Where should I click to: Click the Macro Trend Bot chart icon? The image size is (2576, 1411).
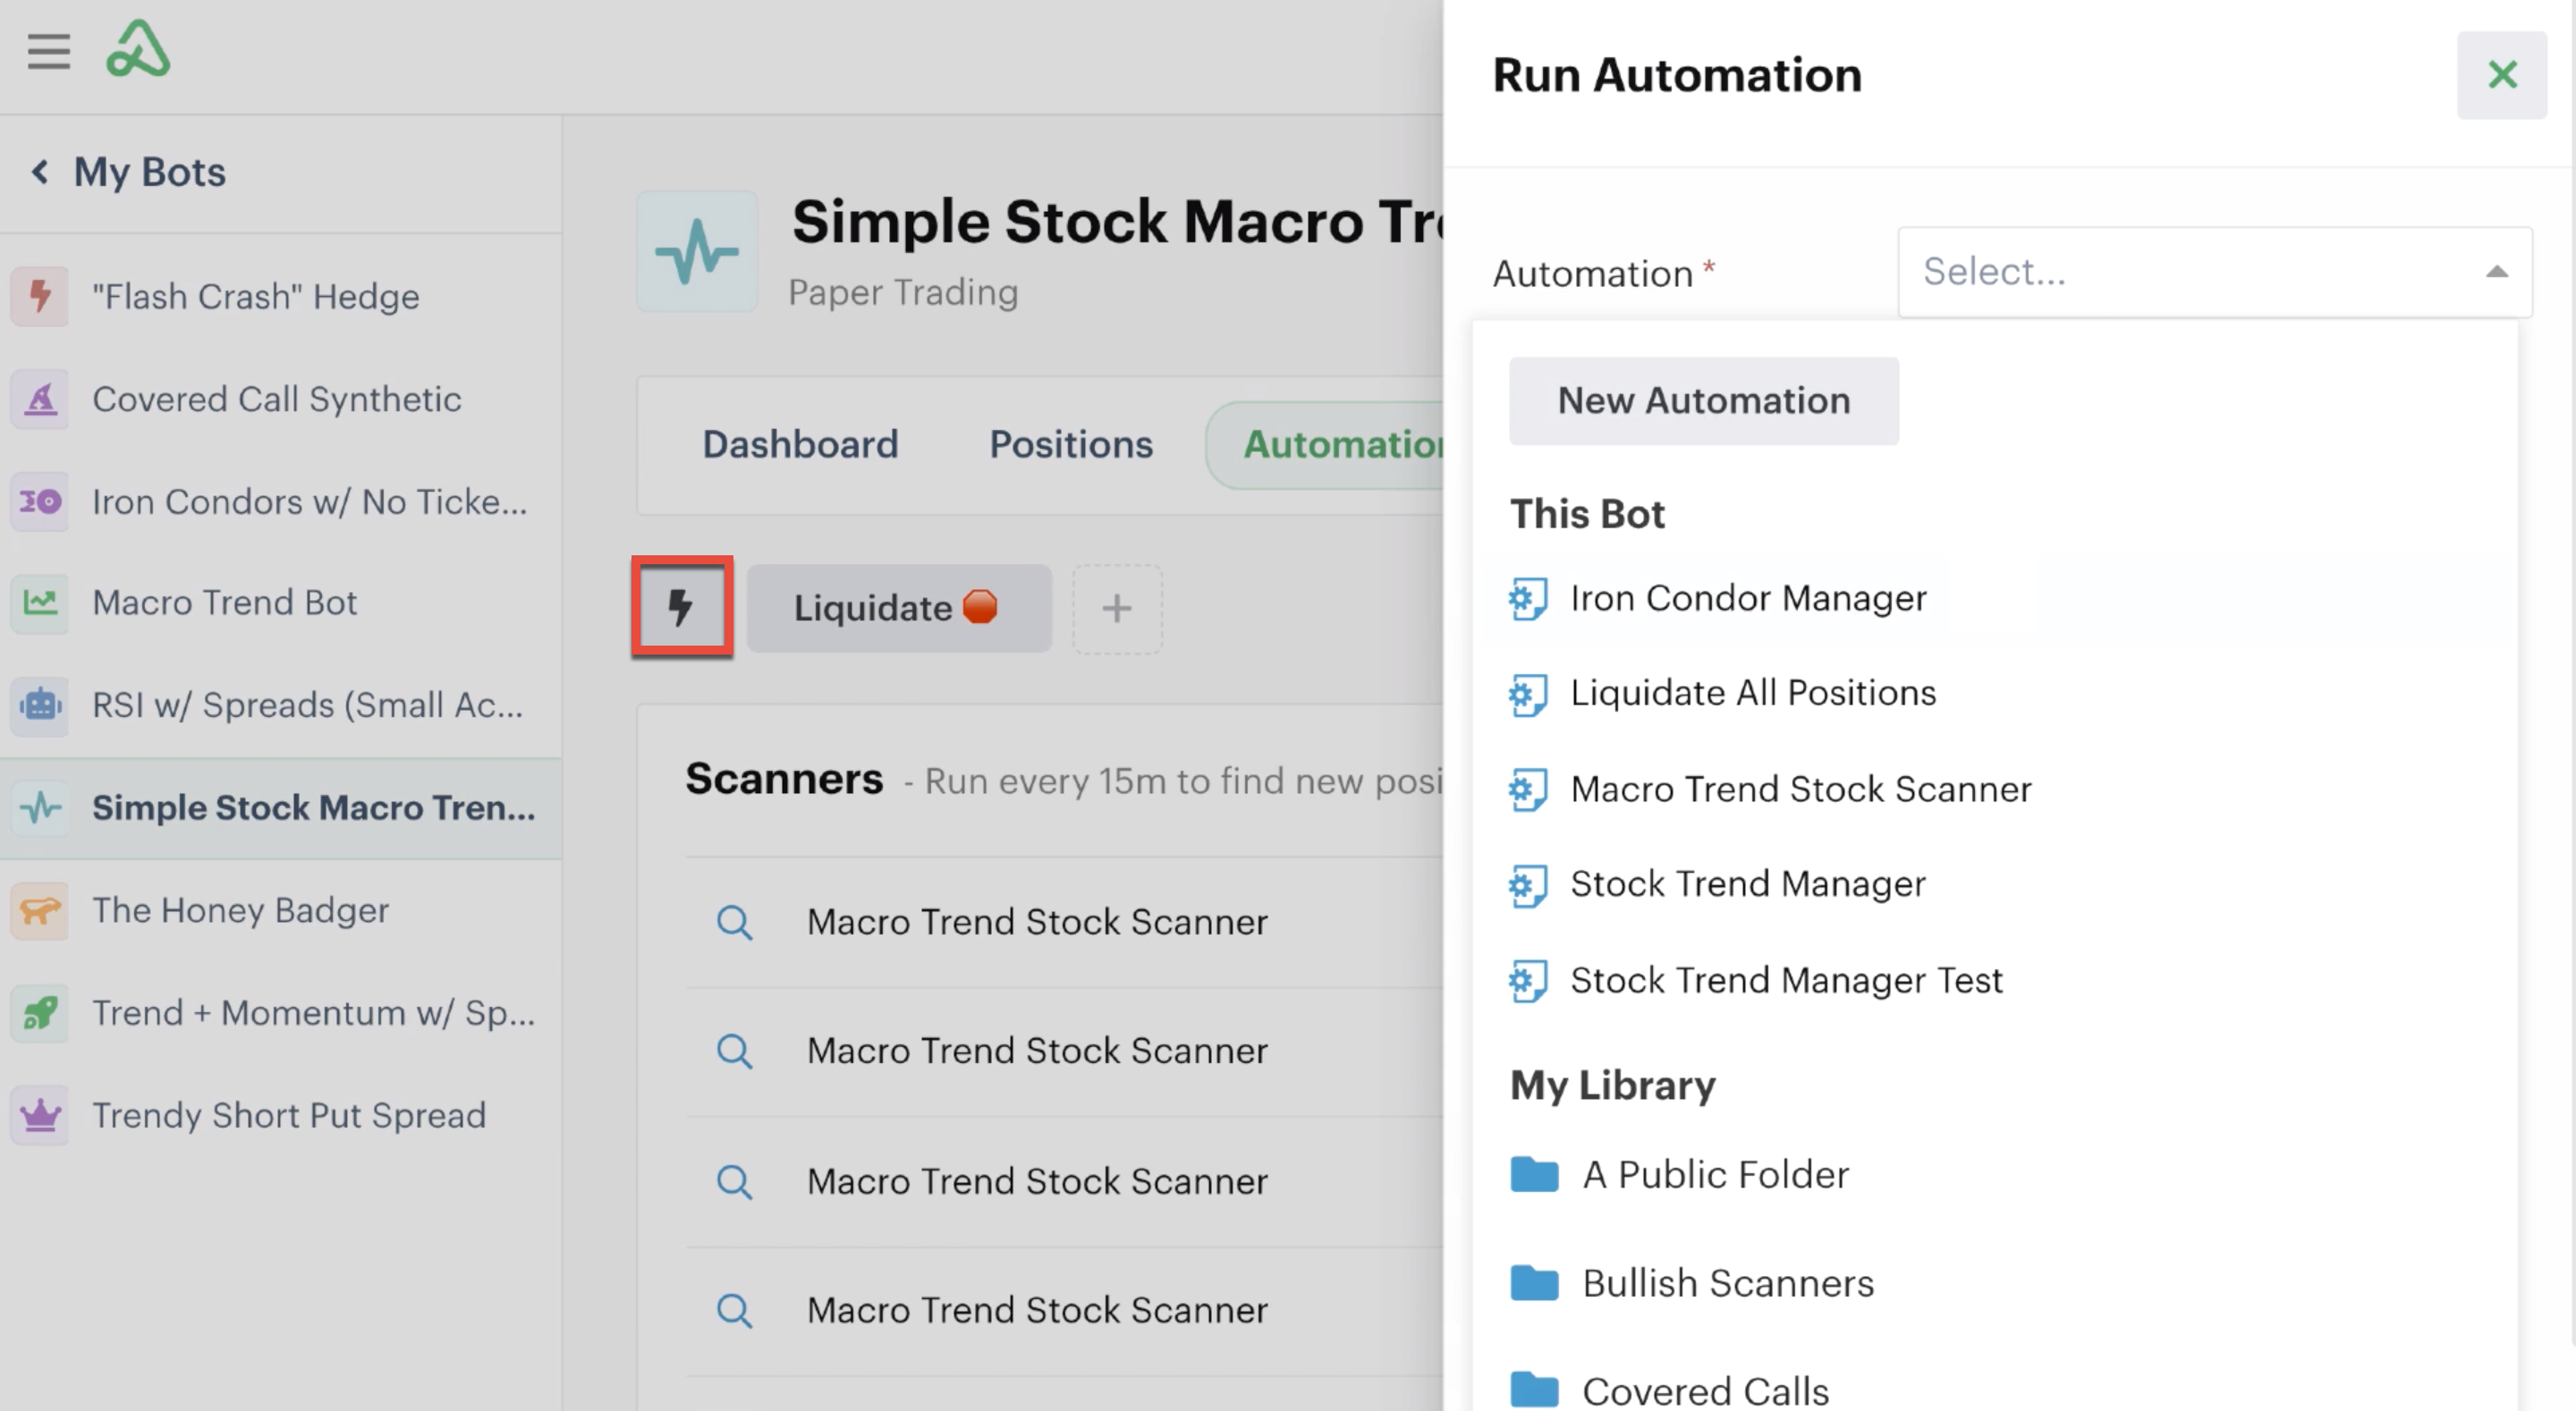point(40,603)
